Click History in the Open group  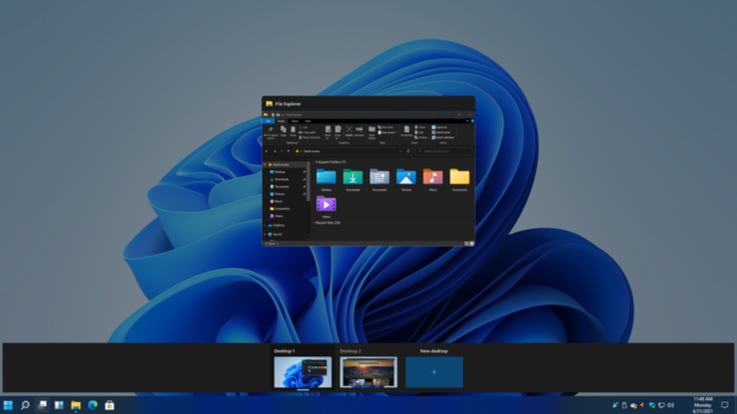point(421,138)
